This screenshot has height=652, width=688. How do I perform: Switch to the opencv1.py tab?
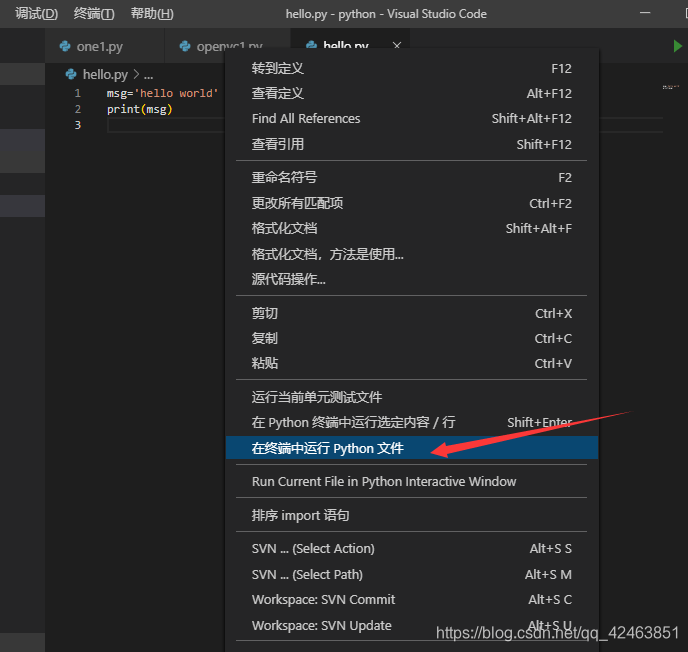(x=227, y=46)
